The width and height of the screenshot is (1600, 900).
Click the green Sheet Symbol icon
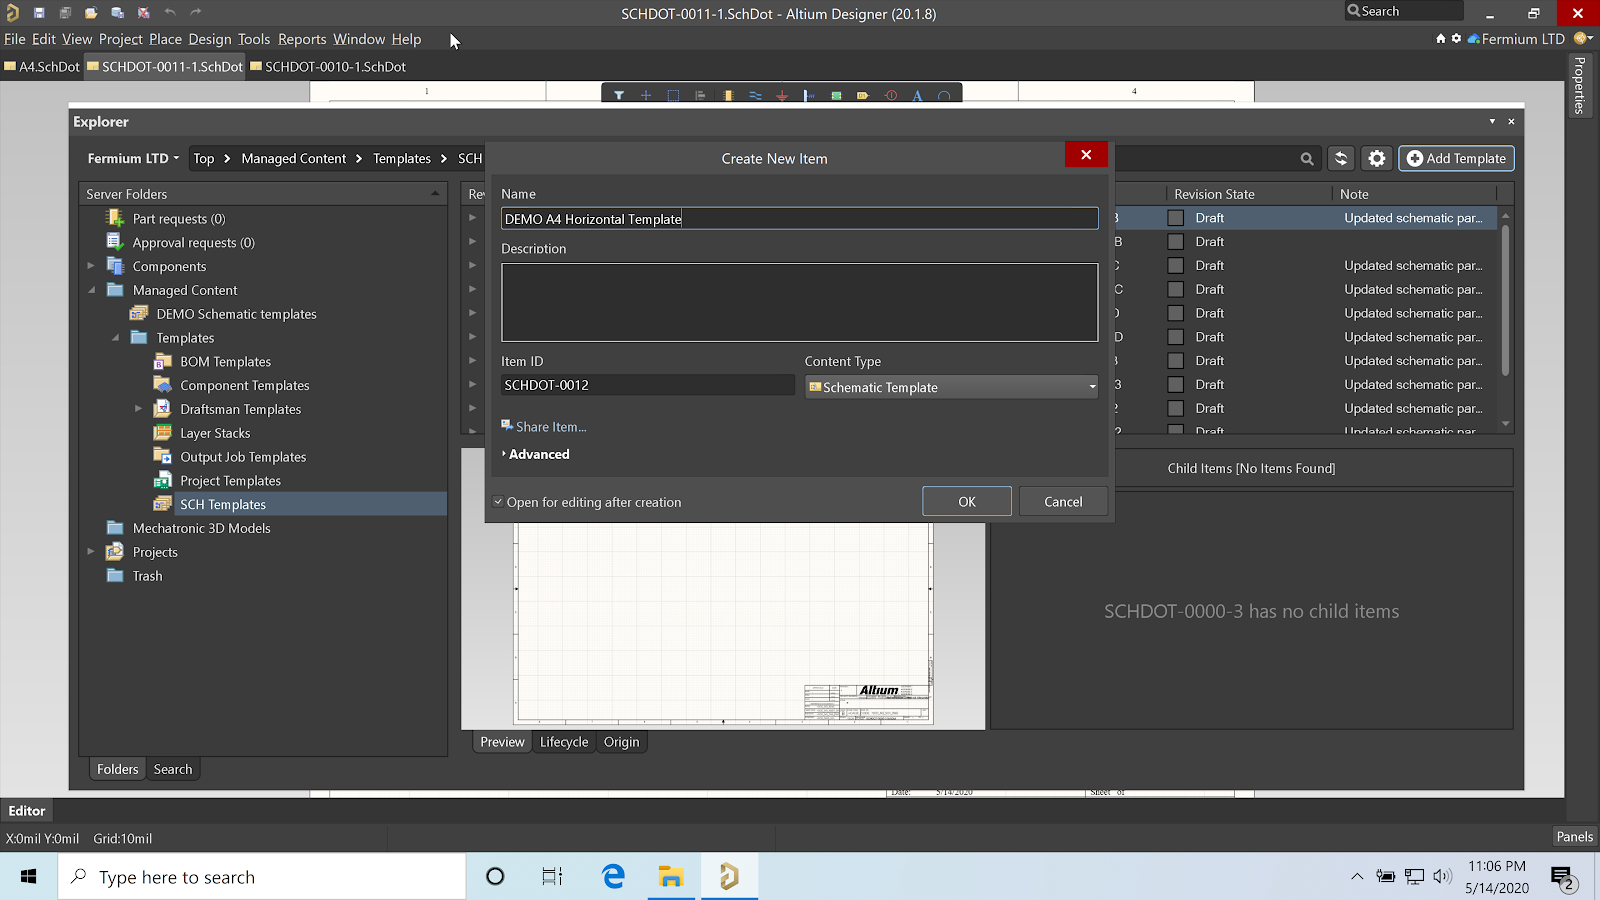point(836,96)
